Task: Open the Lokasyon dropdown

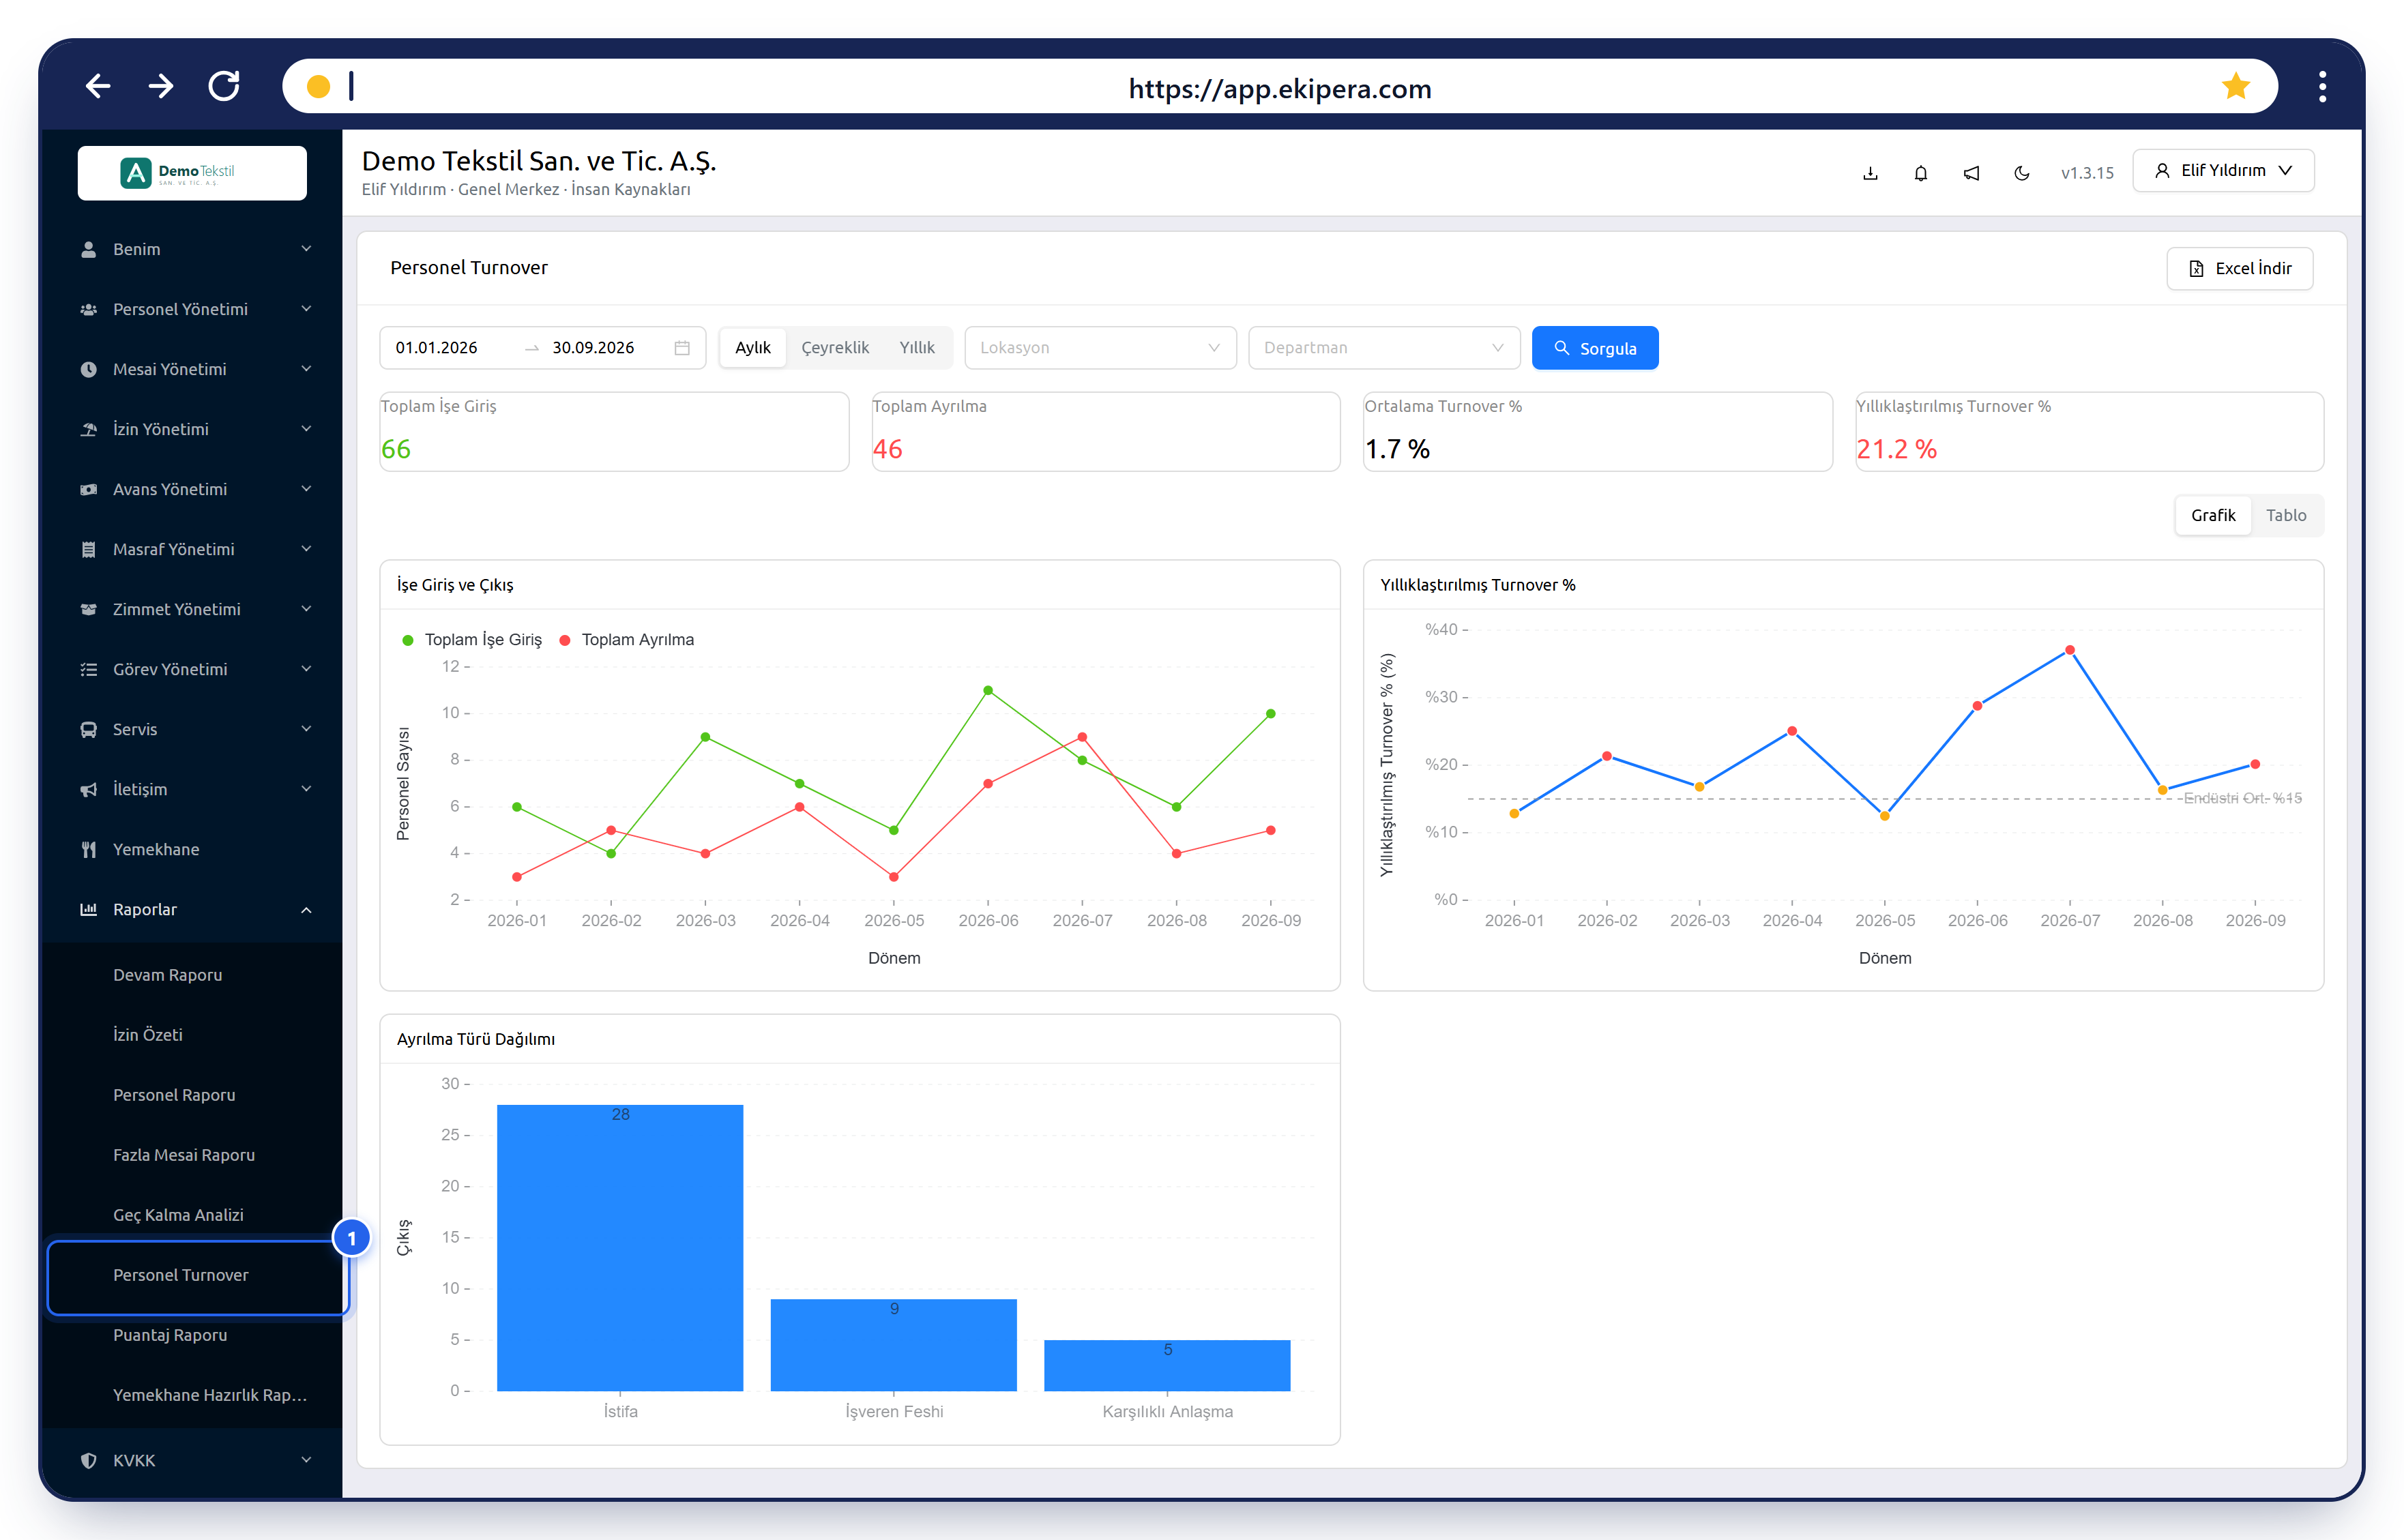Action: click(x=1100, y=348)
